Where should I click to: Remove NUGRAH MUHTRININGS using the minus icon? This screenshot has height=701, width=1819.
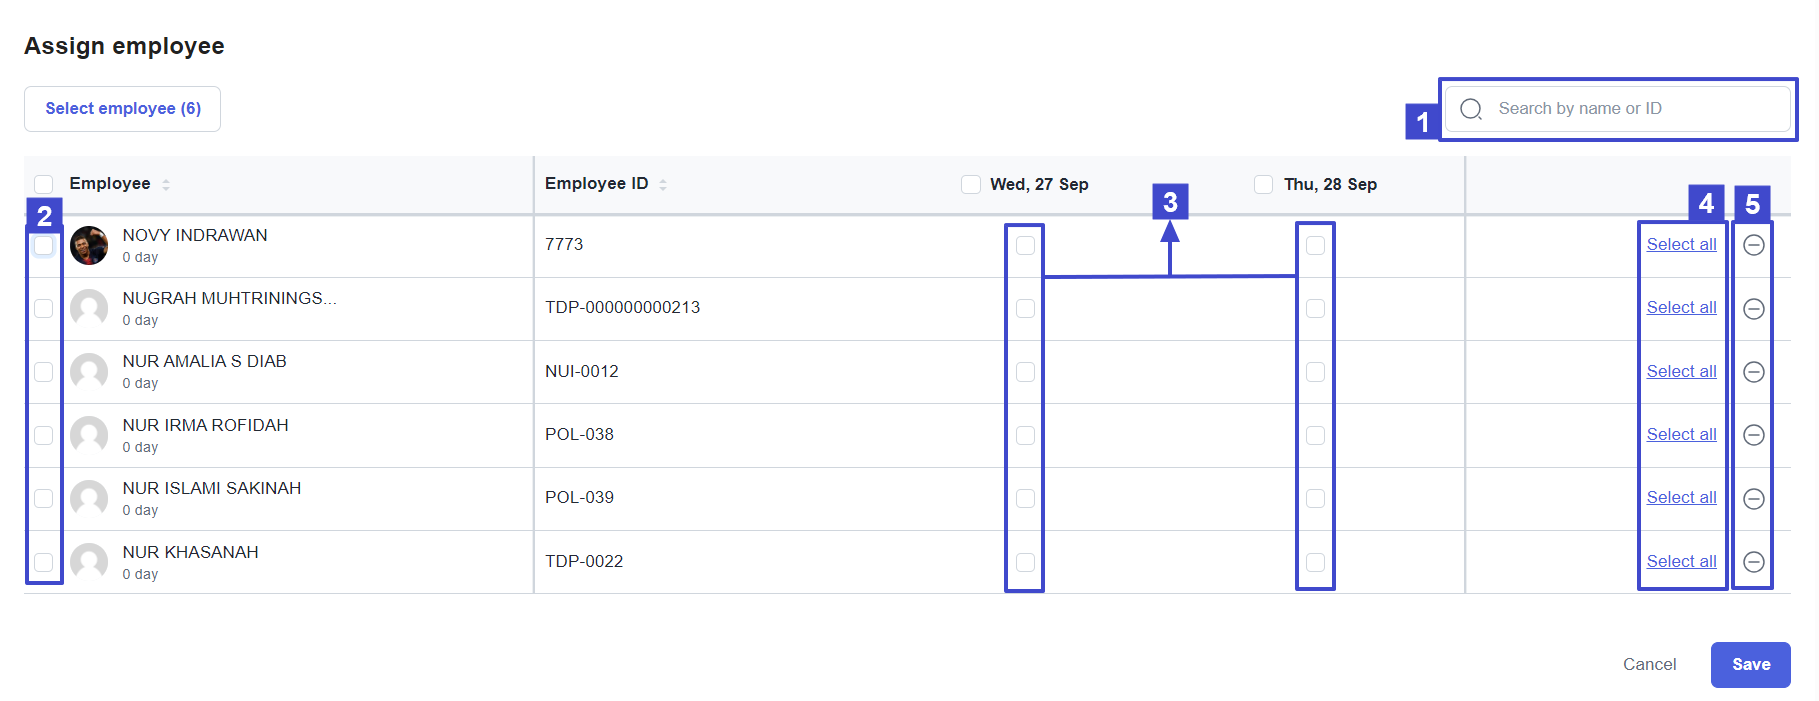(x=1753, y=309)
